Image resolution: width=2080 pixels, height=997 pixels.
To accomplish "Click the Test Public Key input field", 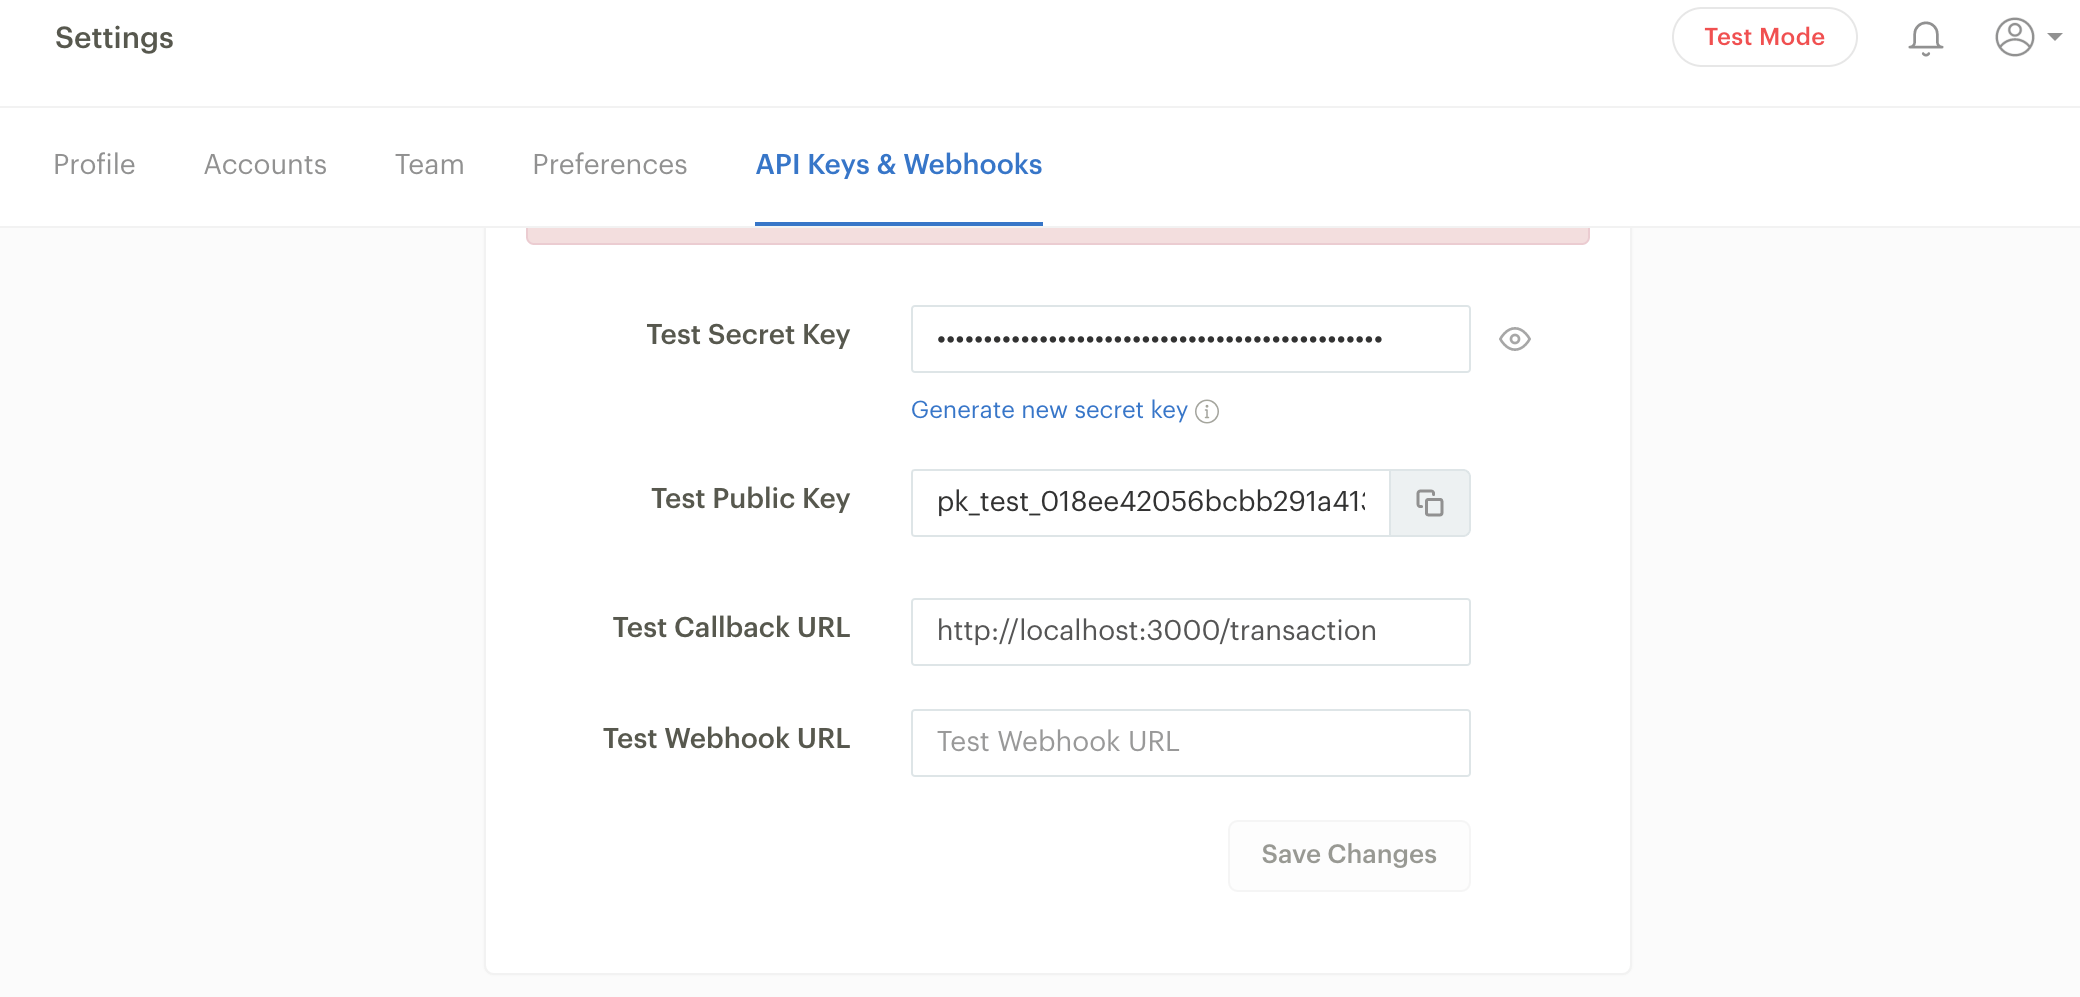I will 1150,503.
